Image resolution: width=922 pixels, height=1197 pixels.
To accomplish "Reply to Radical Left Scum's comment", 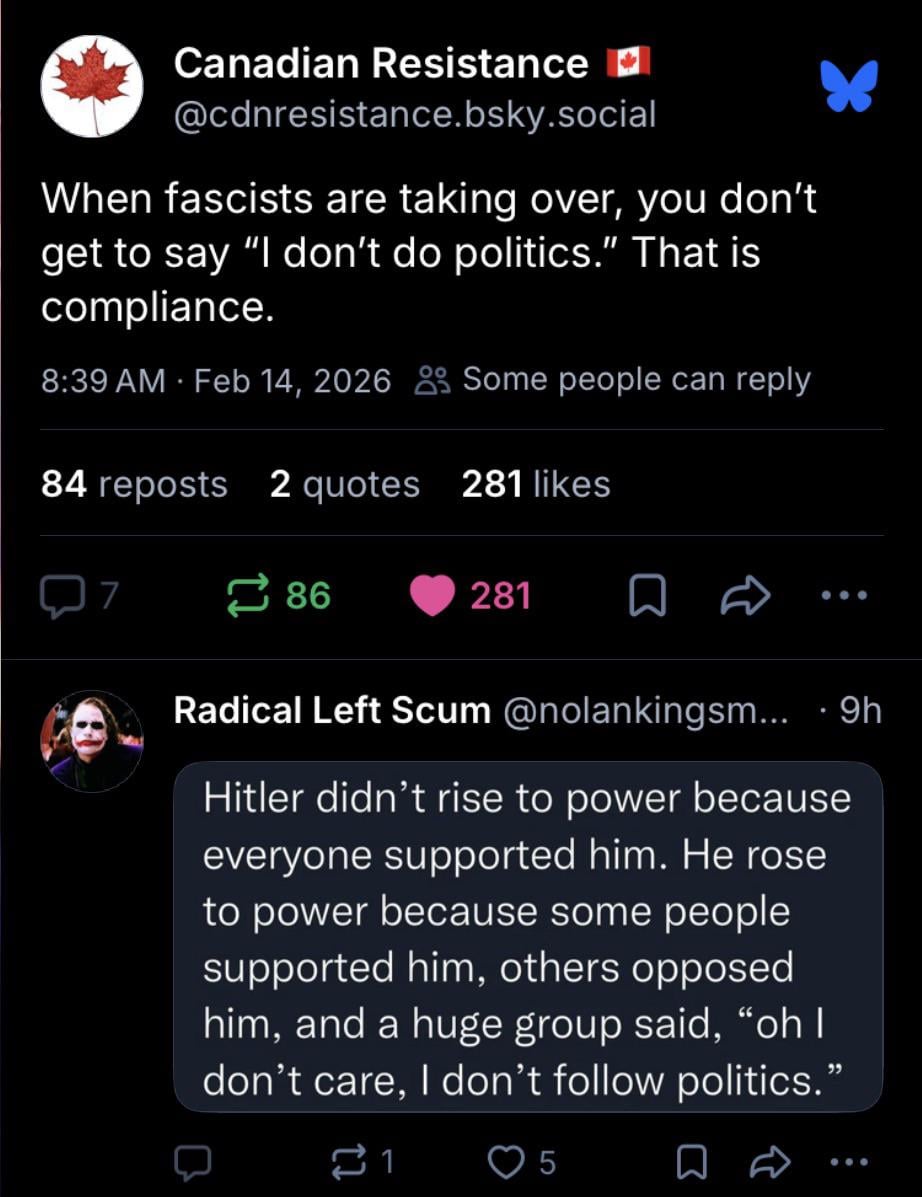I will coord(192,1161).
